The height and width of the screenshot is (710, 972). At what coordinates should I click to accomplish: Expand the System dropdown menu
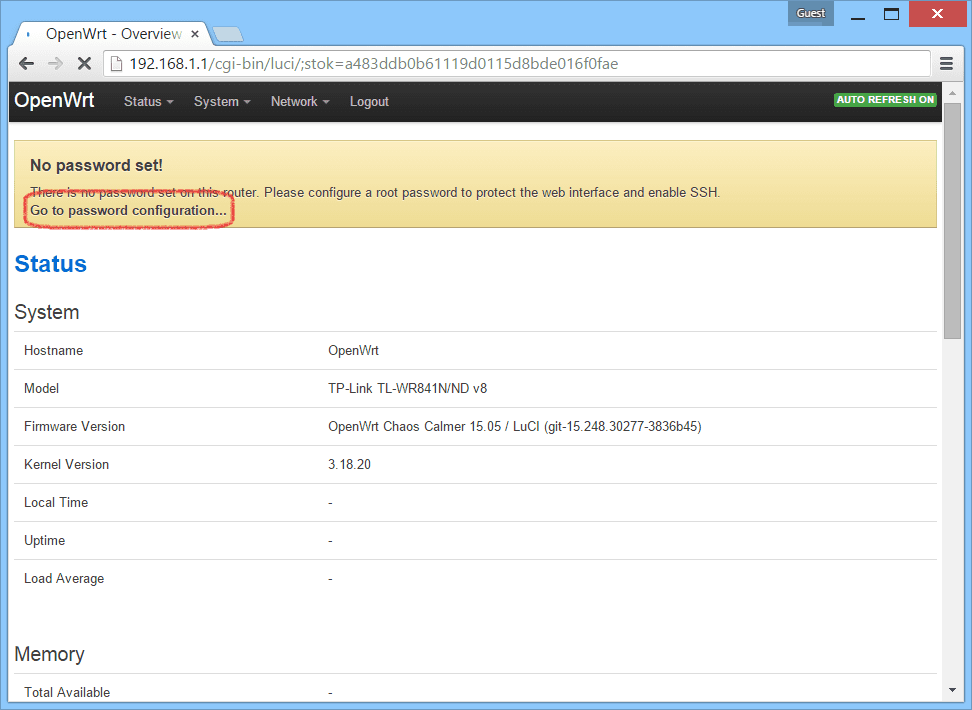[222, 102]
